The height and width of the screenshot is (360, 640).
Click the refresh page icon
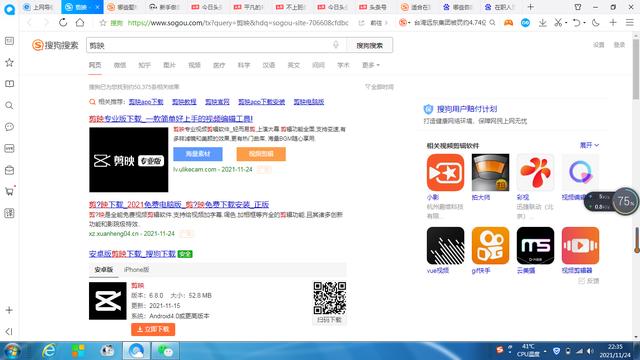pos(63,22)
